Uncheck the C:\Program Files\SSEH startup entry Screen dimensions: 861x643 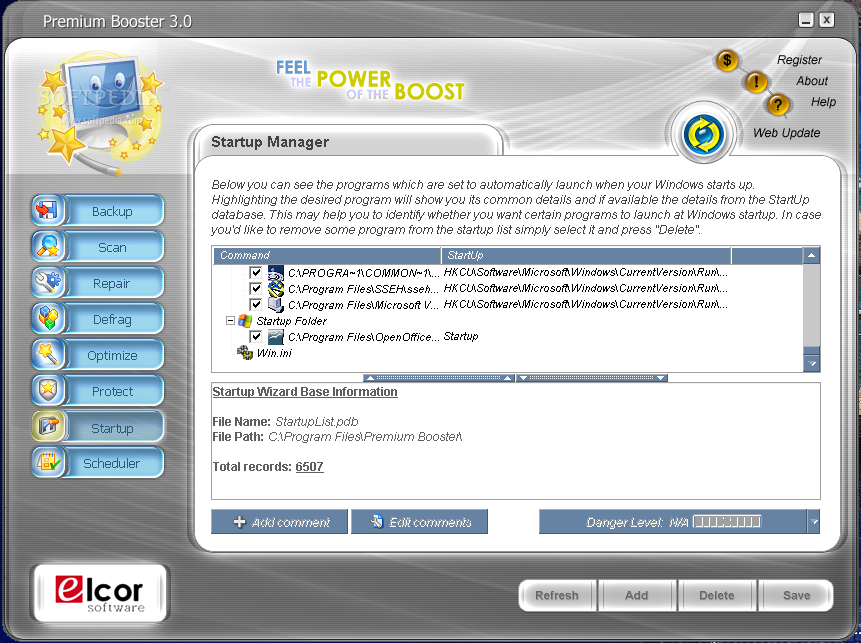pyautogui.click(x=255, y=288)
